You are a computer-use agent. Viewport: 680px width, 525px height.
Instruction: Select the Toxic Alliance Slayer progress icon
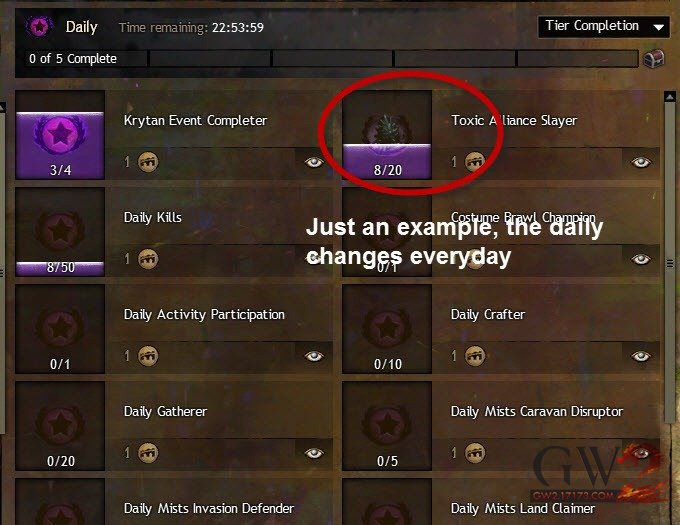tap(387, 135)
